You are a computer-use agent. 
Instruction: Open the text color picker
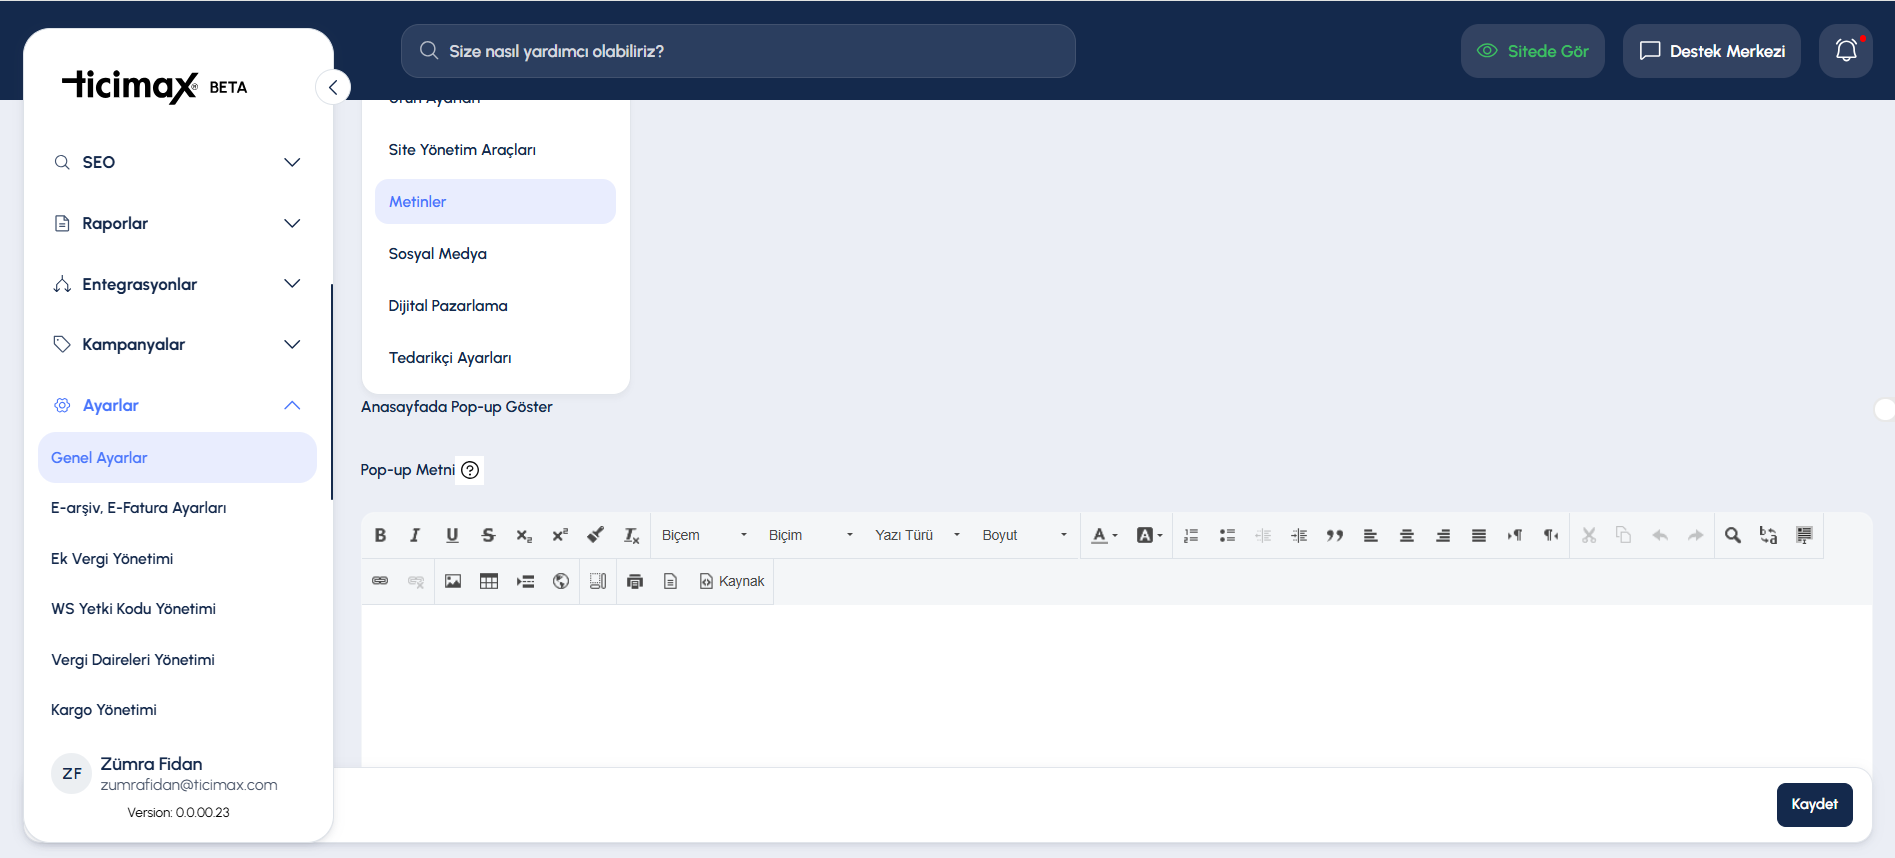point(1104,535)
